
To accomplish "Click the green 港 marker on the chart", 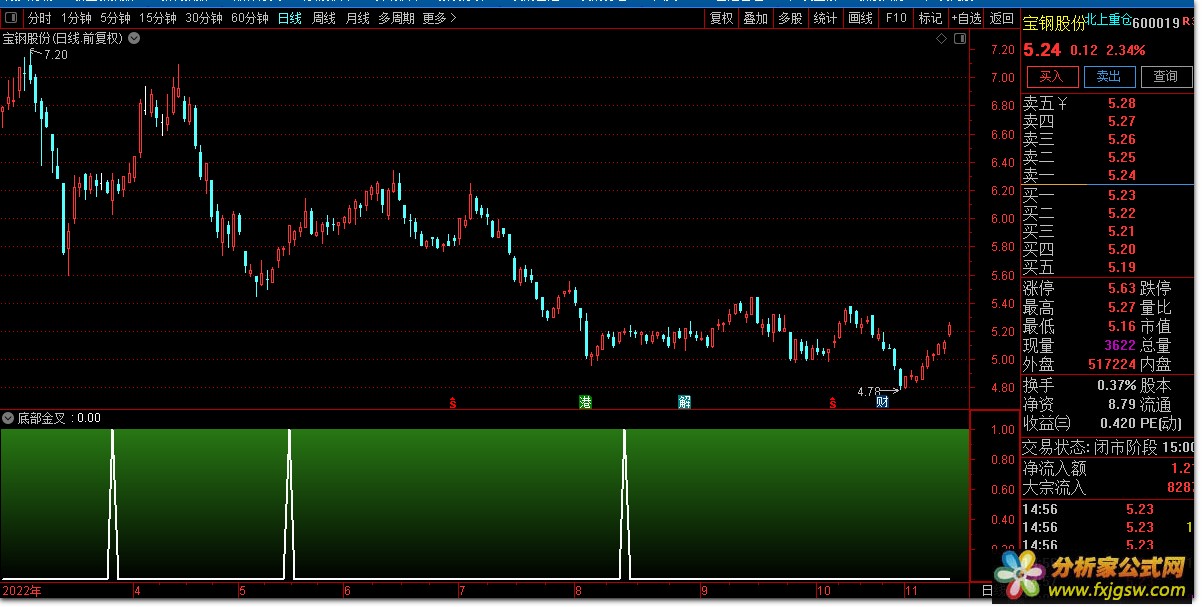I will (x=585, y=402).
